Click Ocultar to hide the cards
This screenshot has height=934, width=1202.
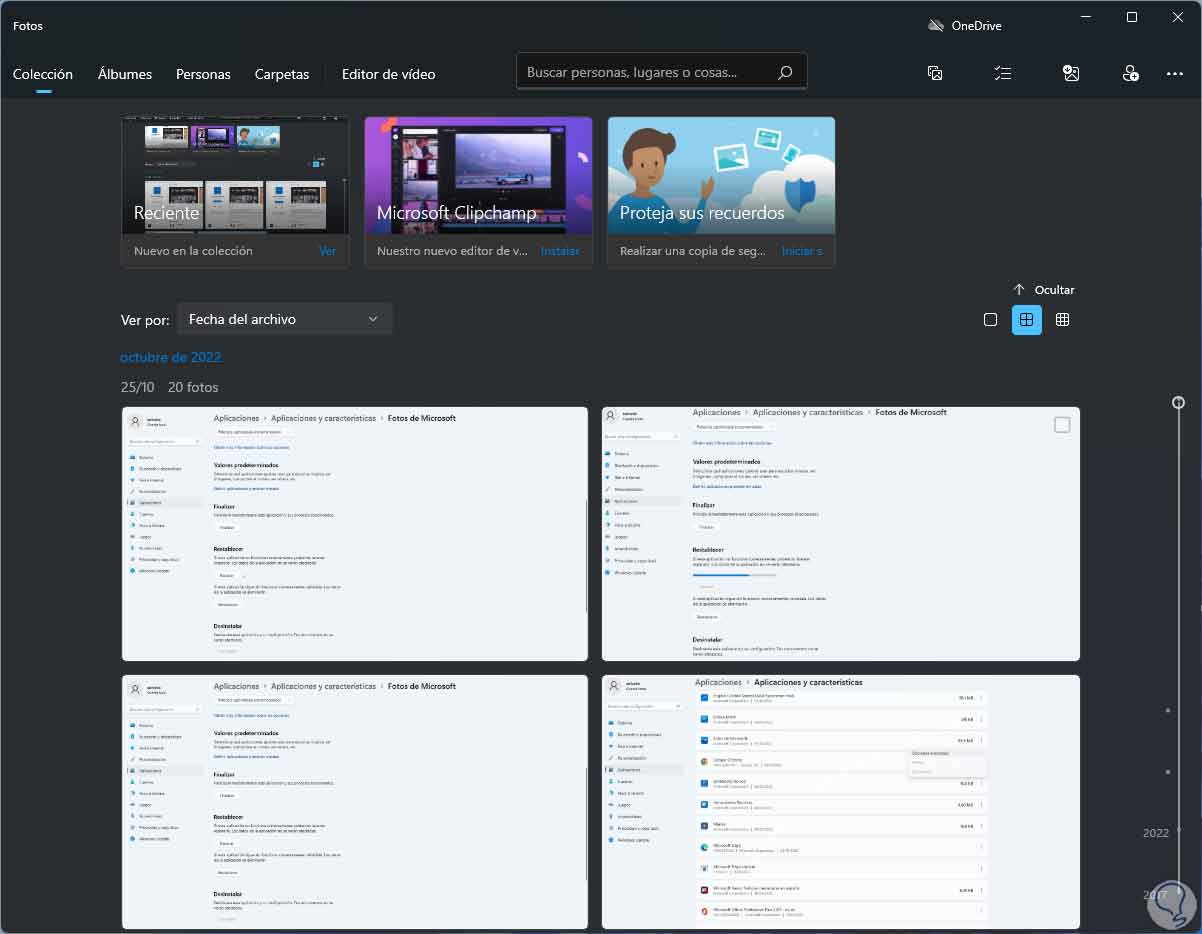[1043, 289]
